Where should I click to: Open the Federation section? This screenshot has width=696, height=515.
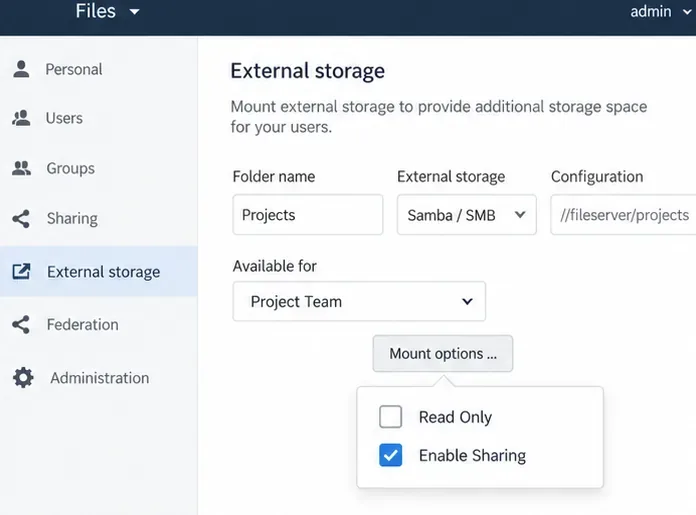point(99,325)
